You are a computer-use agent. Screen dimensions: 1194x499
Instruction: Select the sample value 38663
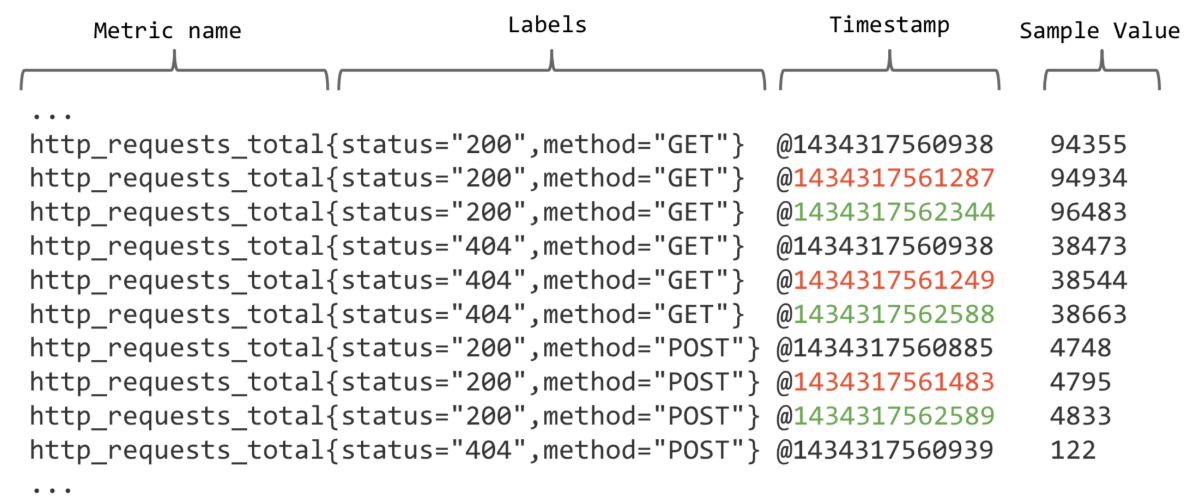click(x=1088, y=315)
